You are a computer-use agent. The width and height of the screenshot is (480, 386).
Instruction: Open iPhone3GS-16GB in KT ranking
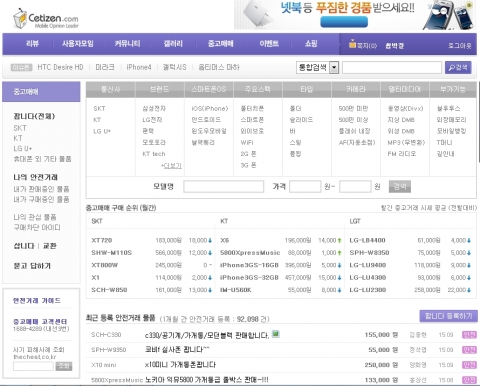click(249, 265)
